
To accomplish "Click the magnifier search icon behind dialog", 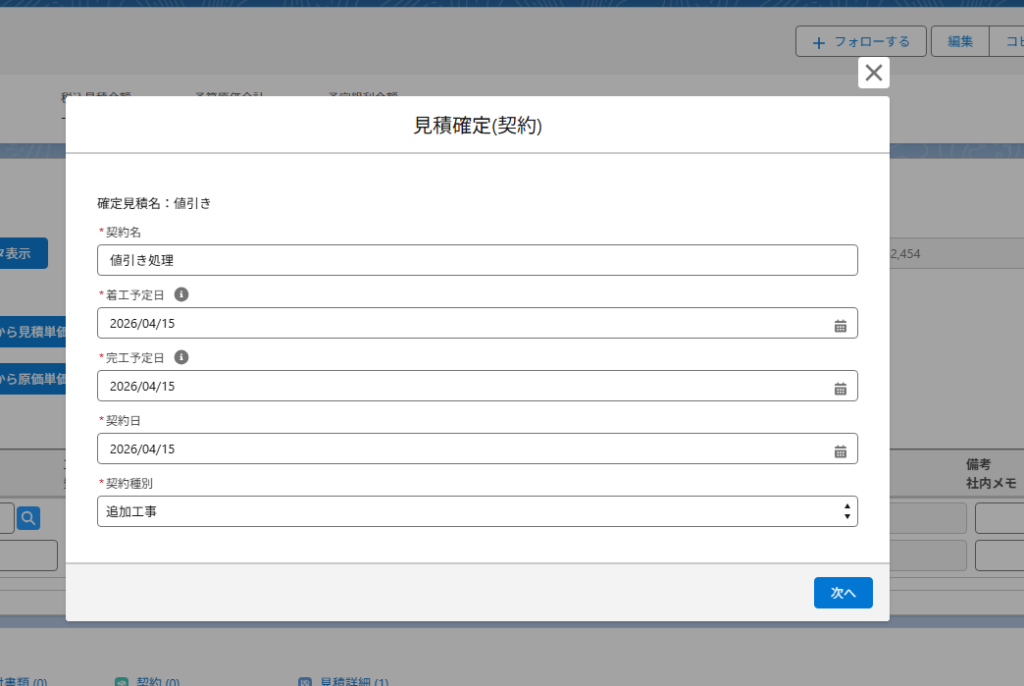I will [29, 518].
